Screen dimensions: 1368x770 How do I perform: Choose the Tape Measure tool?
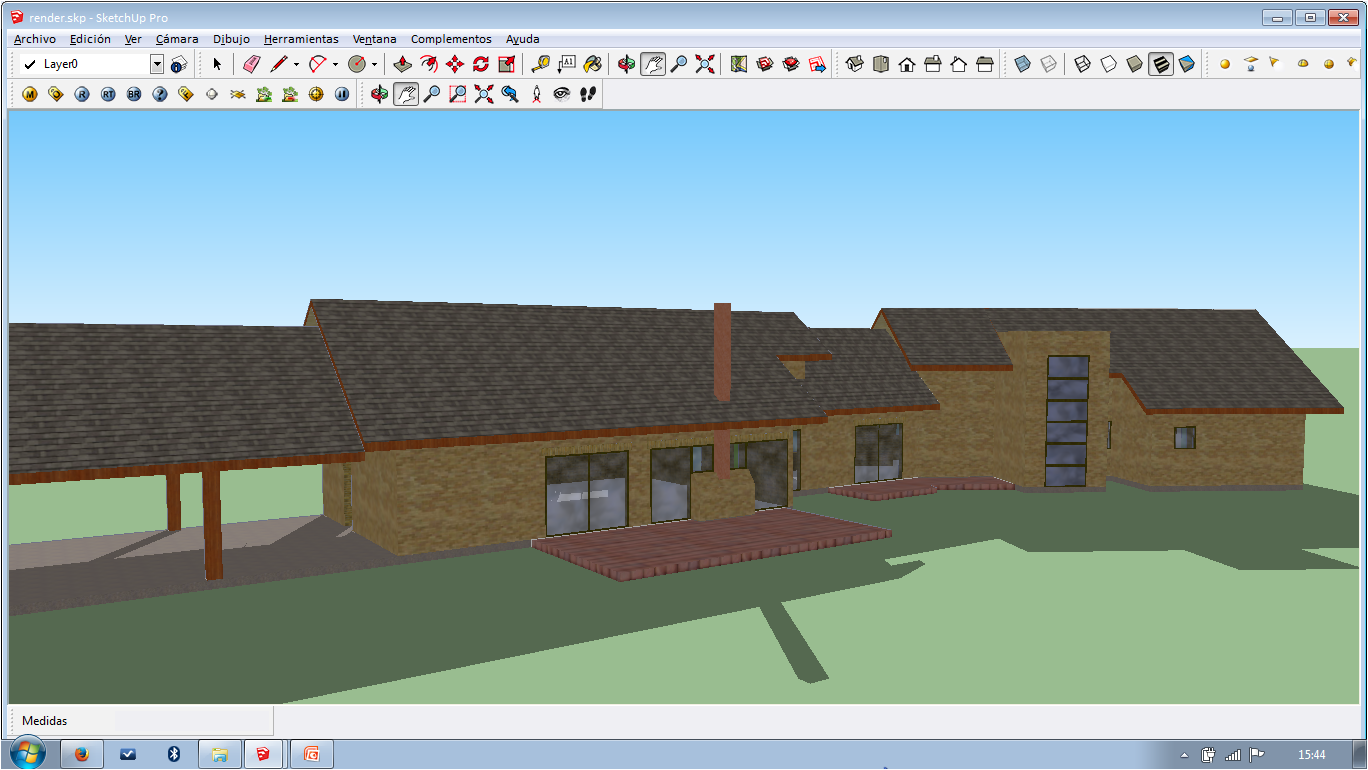[x=540, y=64]
